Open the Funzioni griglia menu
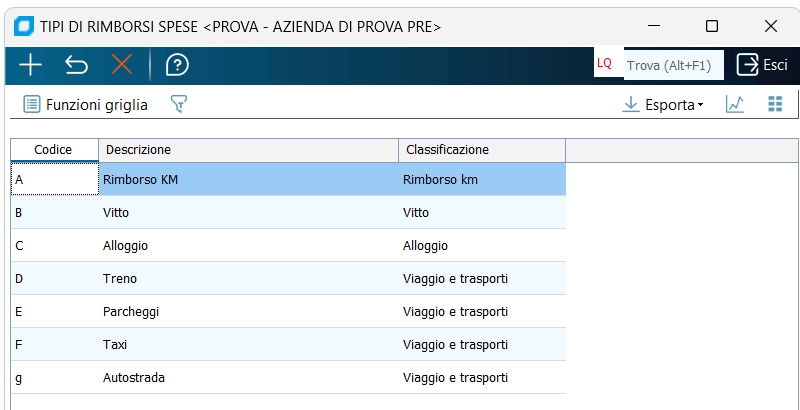 click(86, 104)
